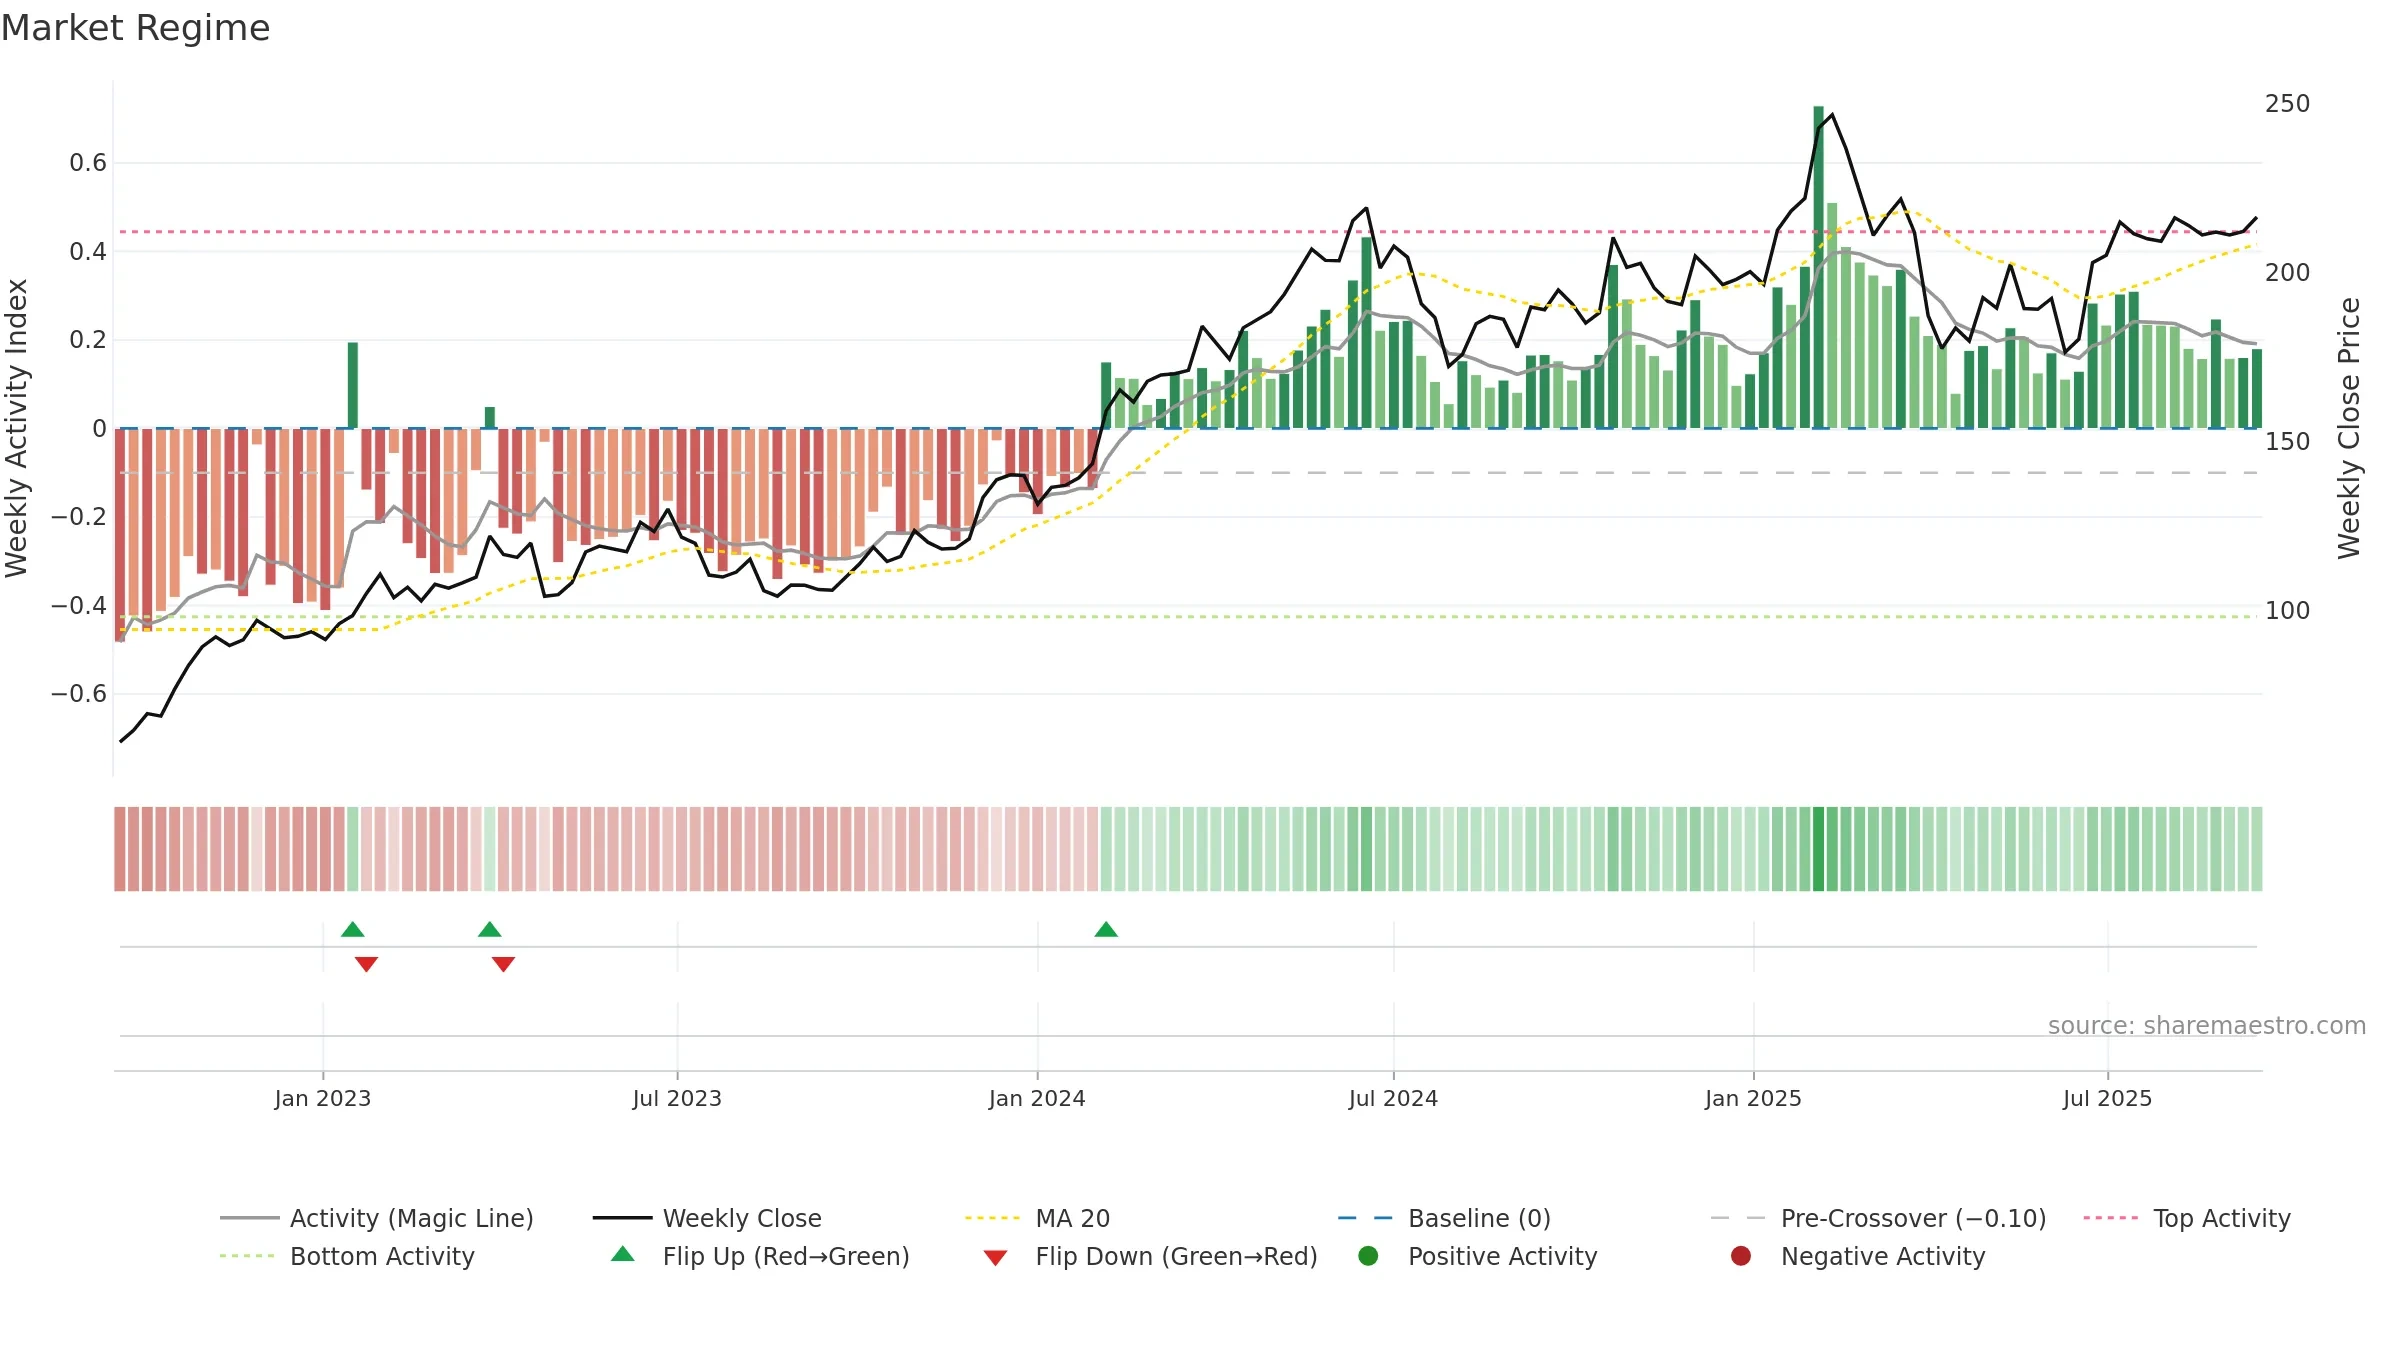Toggle the MA 20 legend entry
Viewport: 2400px width, 1350px height.
coord(1037,1218)
